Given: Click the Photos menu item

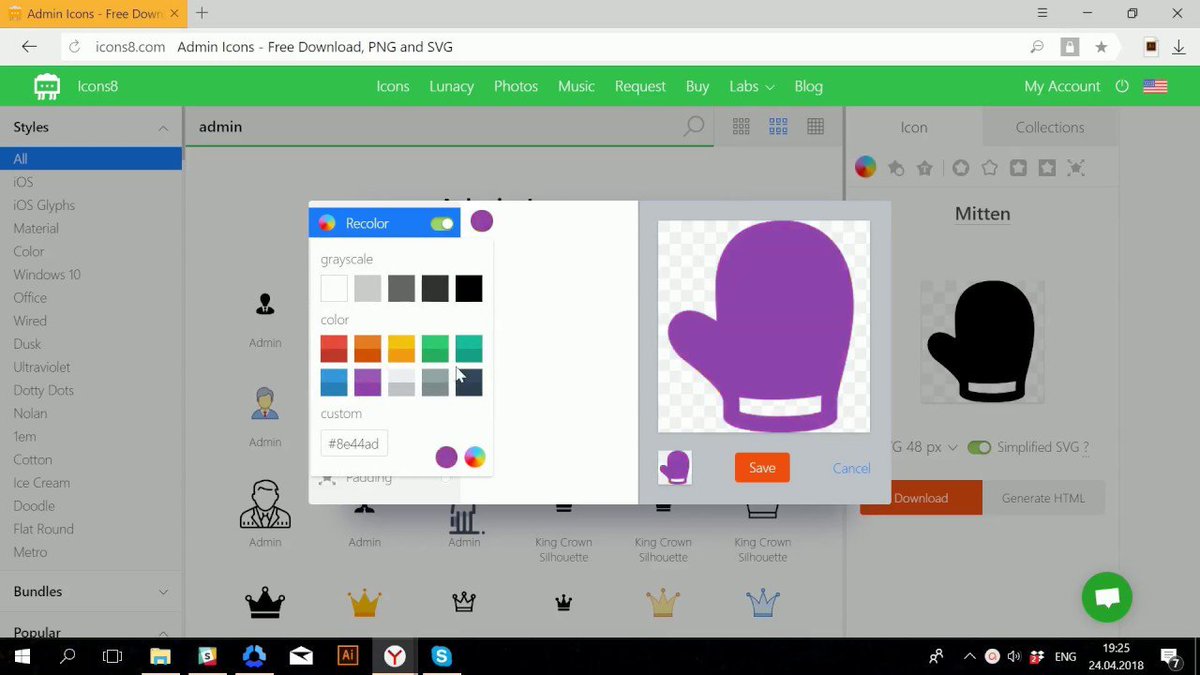Looking at the screenshot, I should click(515, 86).
